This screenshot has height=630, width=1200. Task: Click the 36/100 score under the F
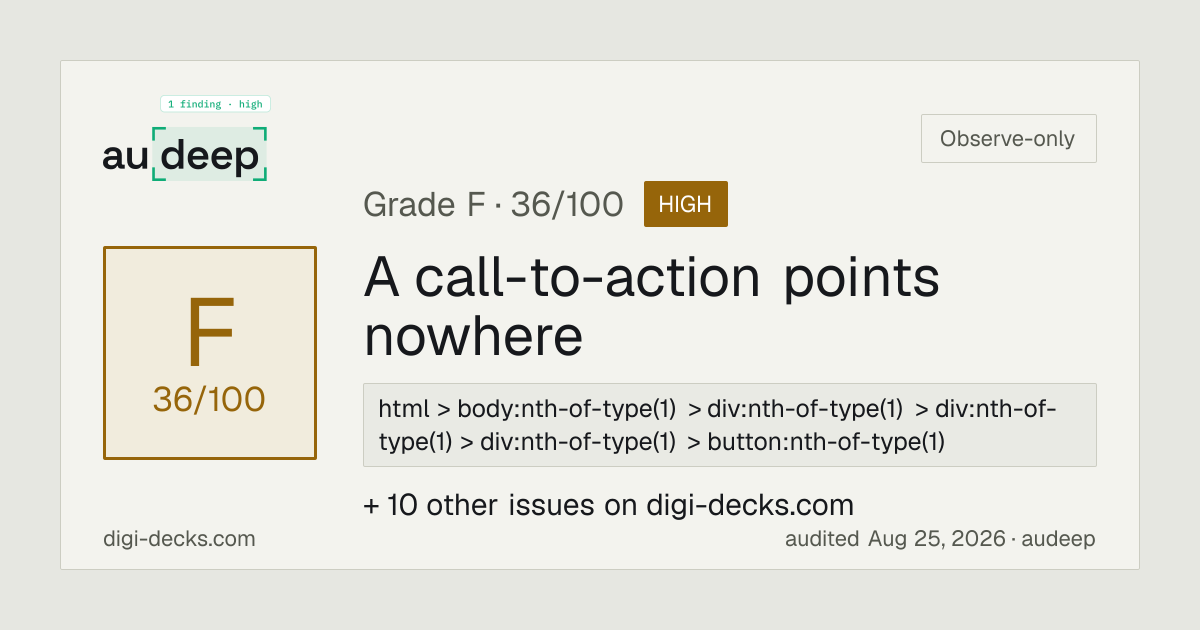209,399
